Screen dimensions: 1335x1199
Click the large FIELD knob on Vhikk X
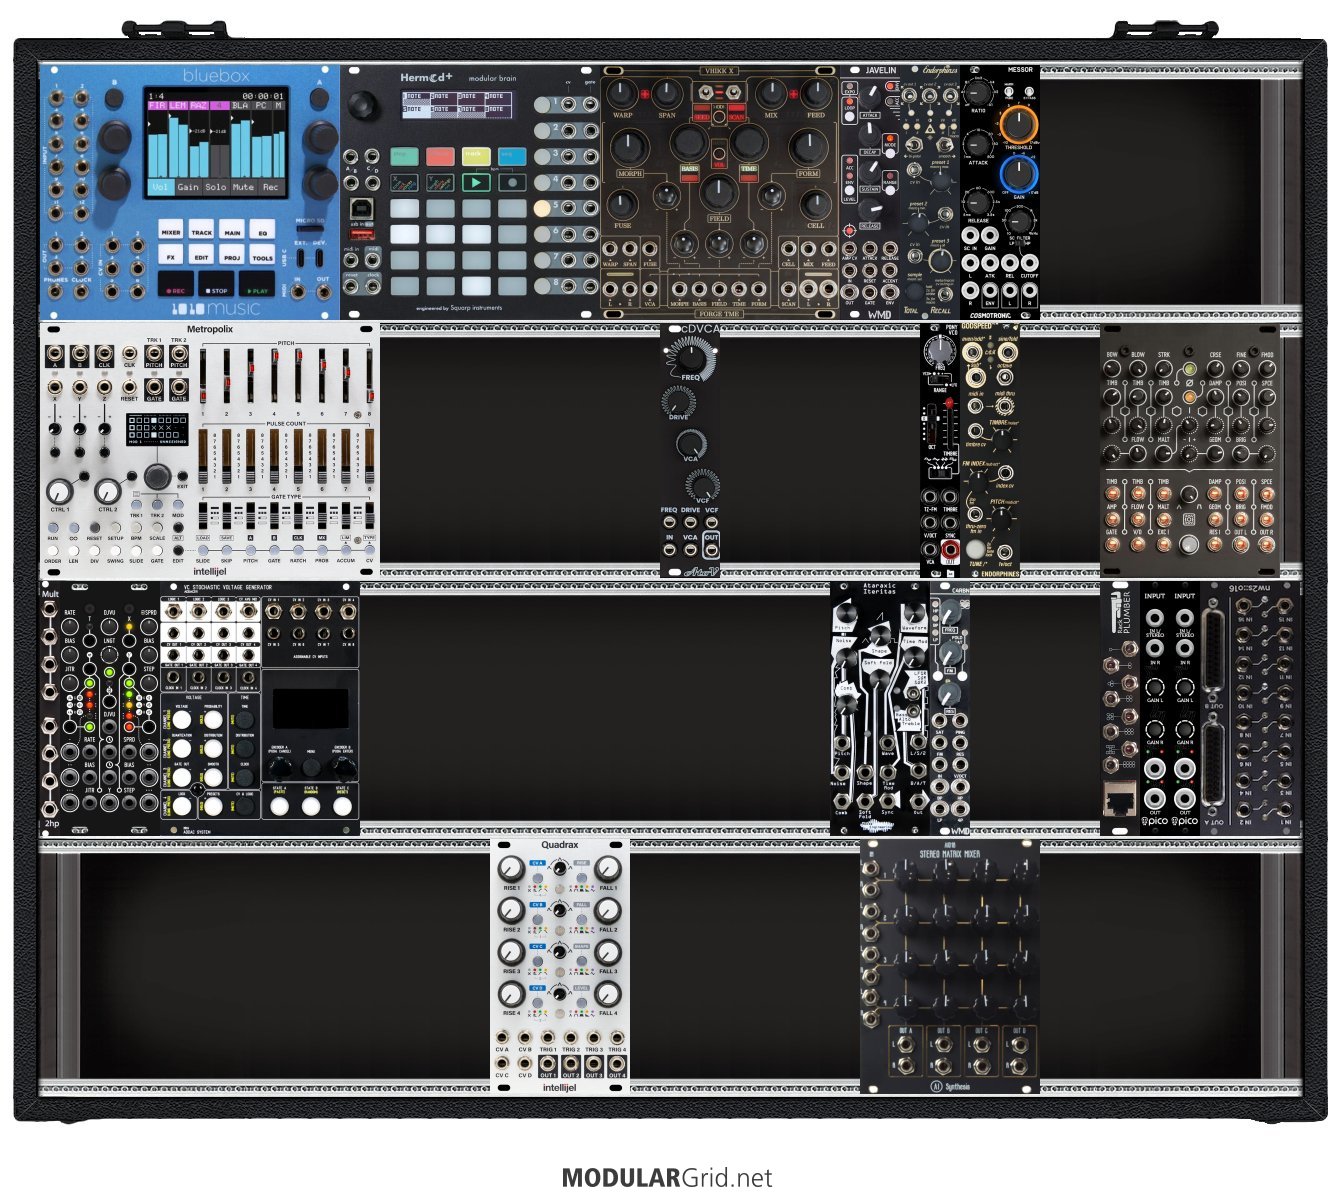[718, 193]
